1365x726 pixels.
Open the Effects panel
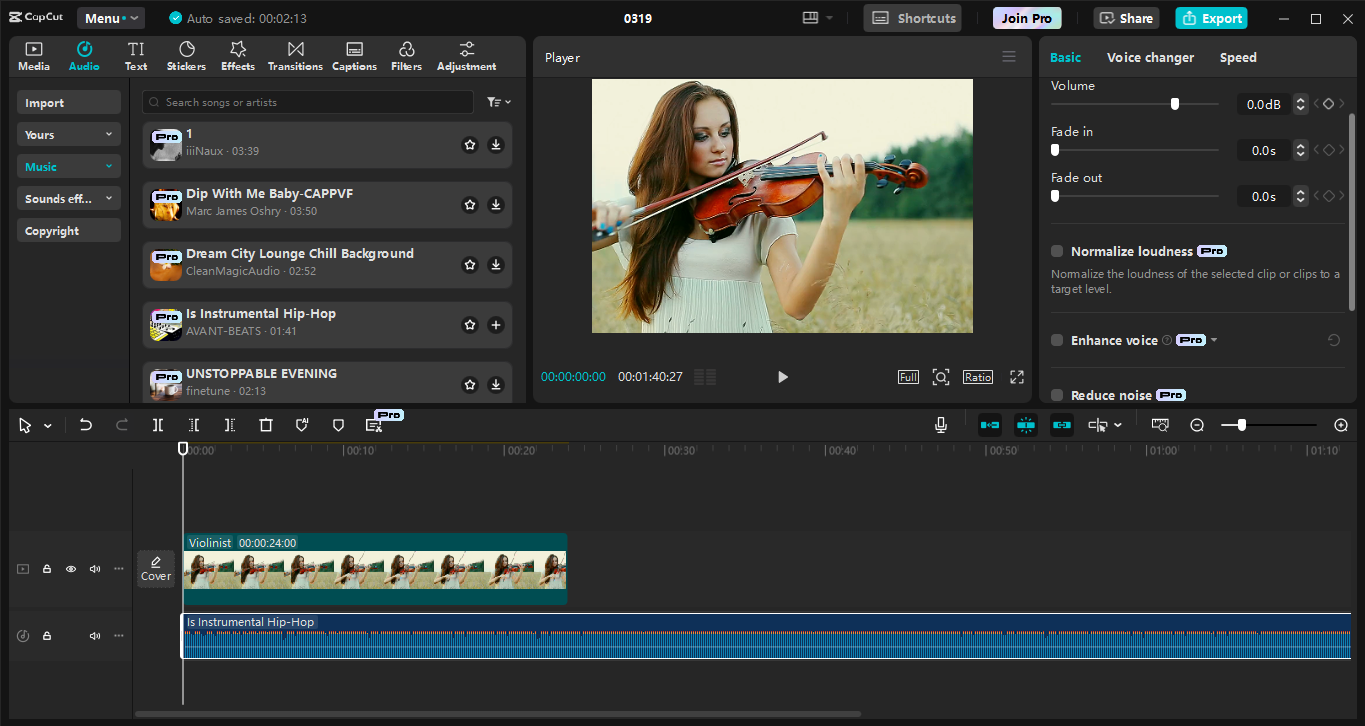[237, 55]
